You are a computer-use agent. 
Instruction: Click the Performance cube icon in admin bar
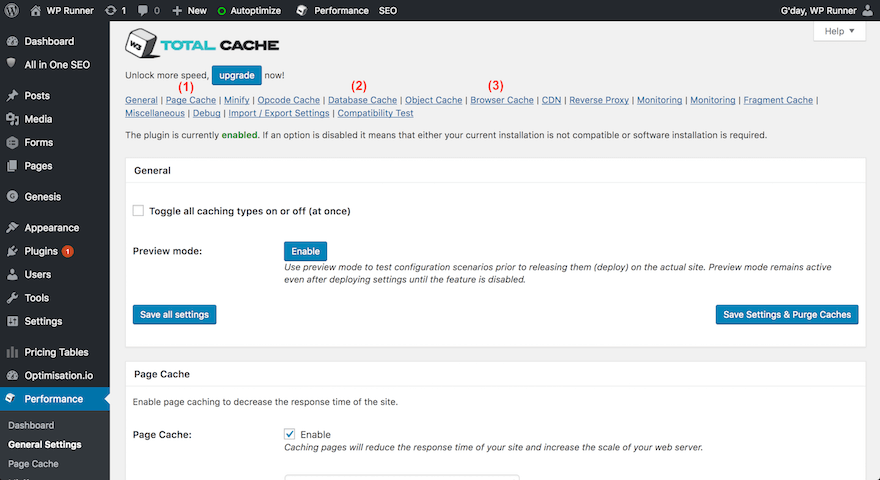pos(302,10)
